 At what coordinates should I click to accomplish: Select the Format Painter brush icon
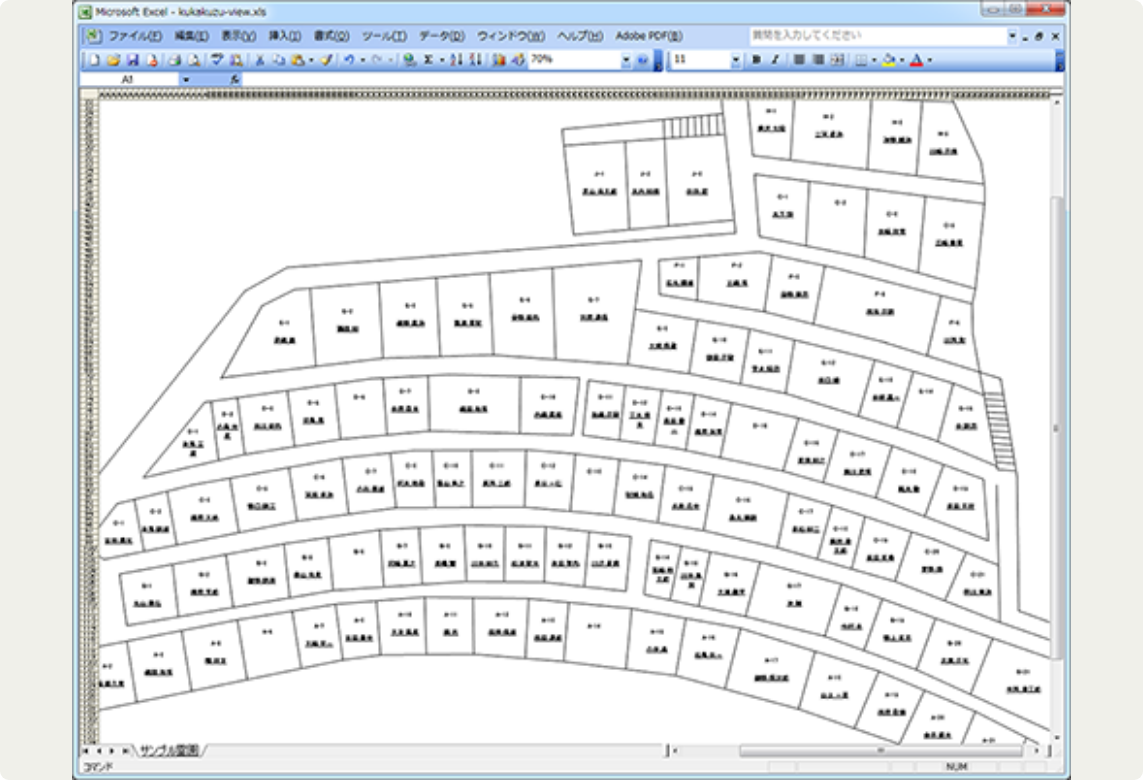(327, 60)
